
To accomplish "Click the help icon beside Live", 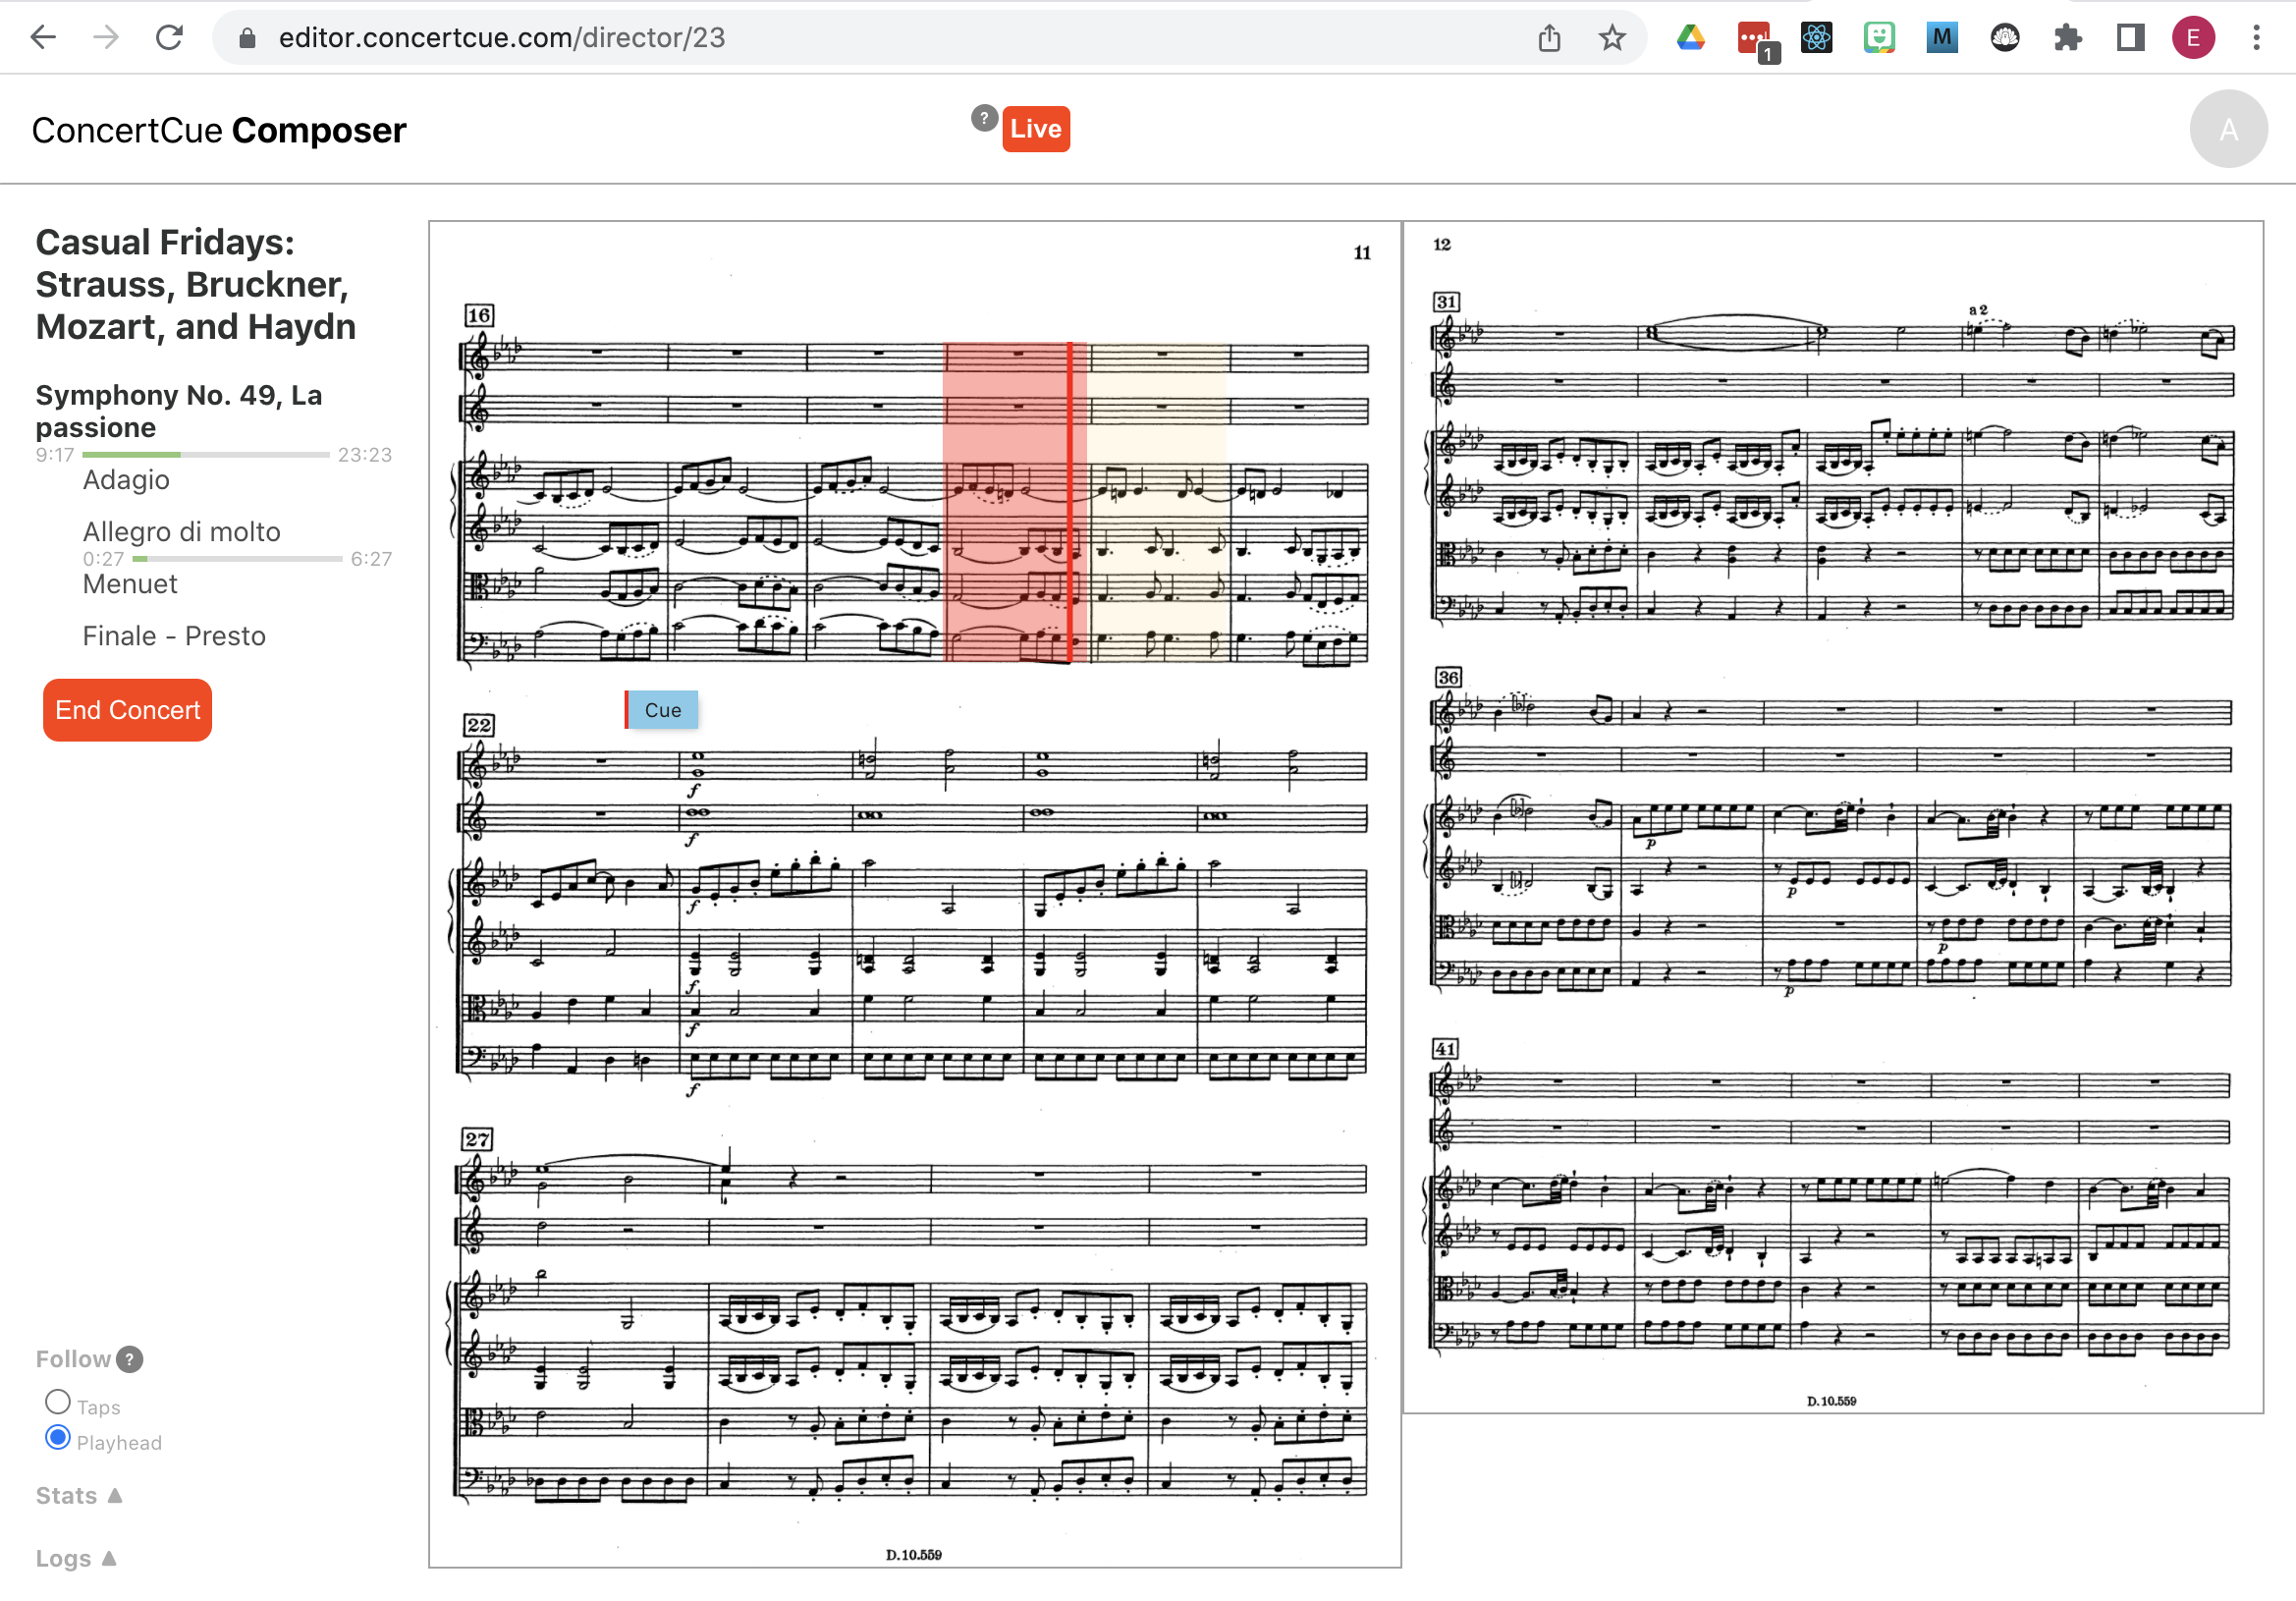I will (984, 118).
